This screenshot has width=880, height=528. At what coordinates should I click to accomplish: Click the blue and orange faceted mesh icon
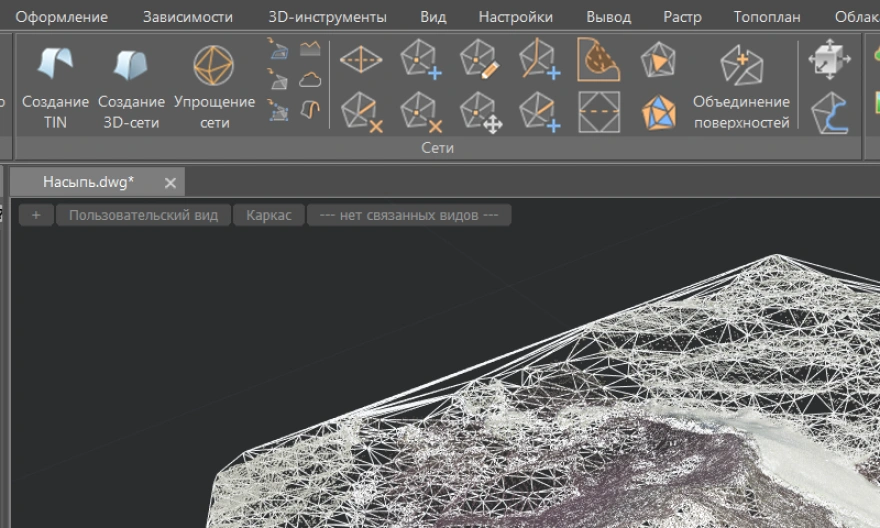click(x=657, y=111)
